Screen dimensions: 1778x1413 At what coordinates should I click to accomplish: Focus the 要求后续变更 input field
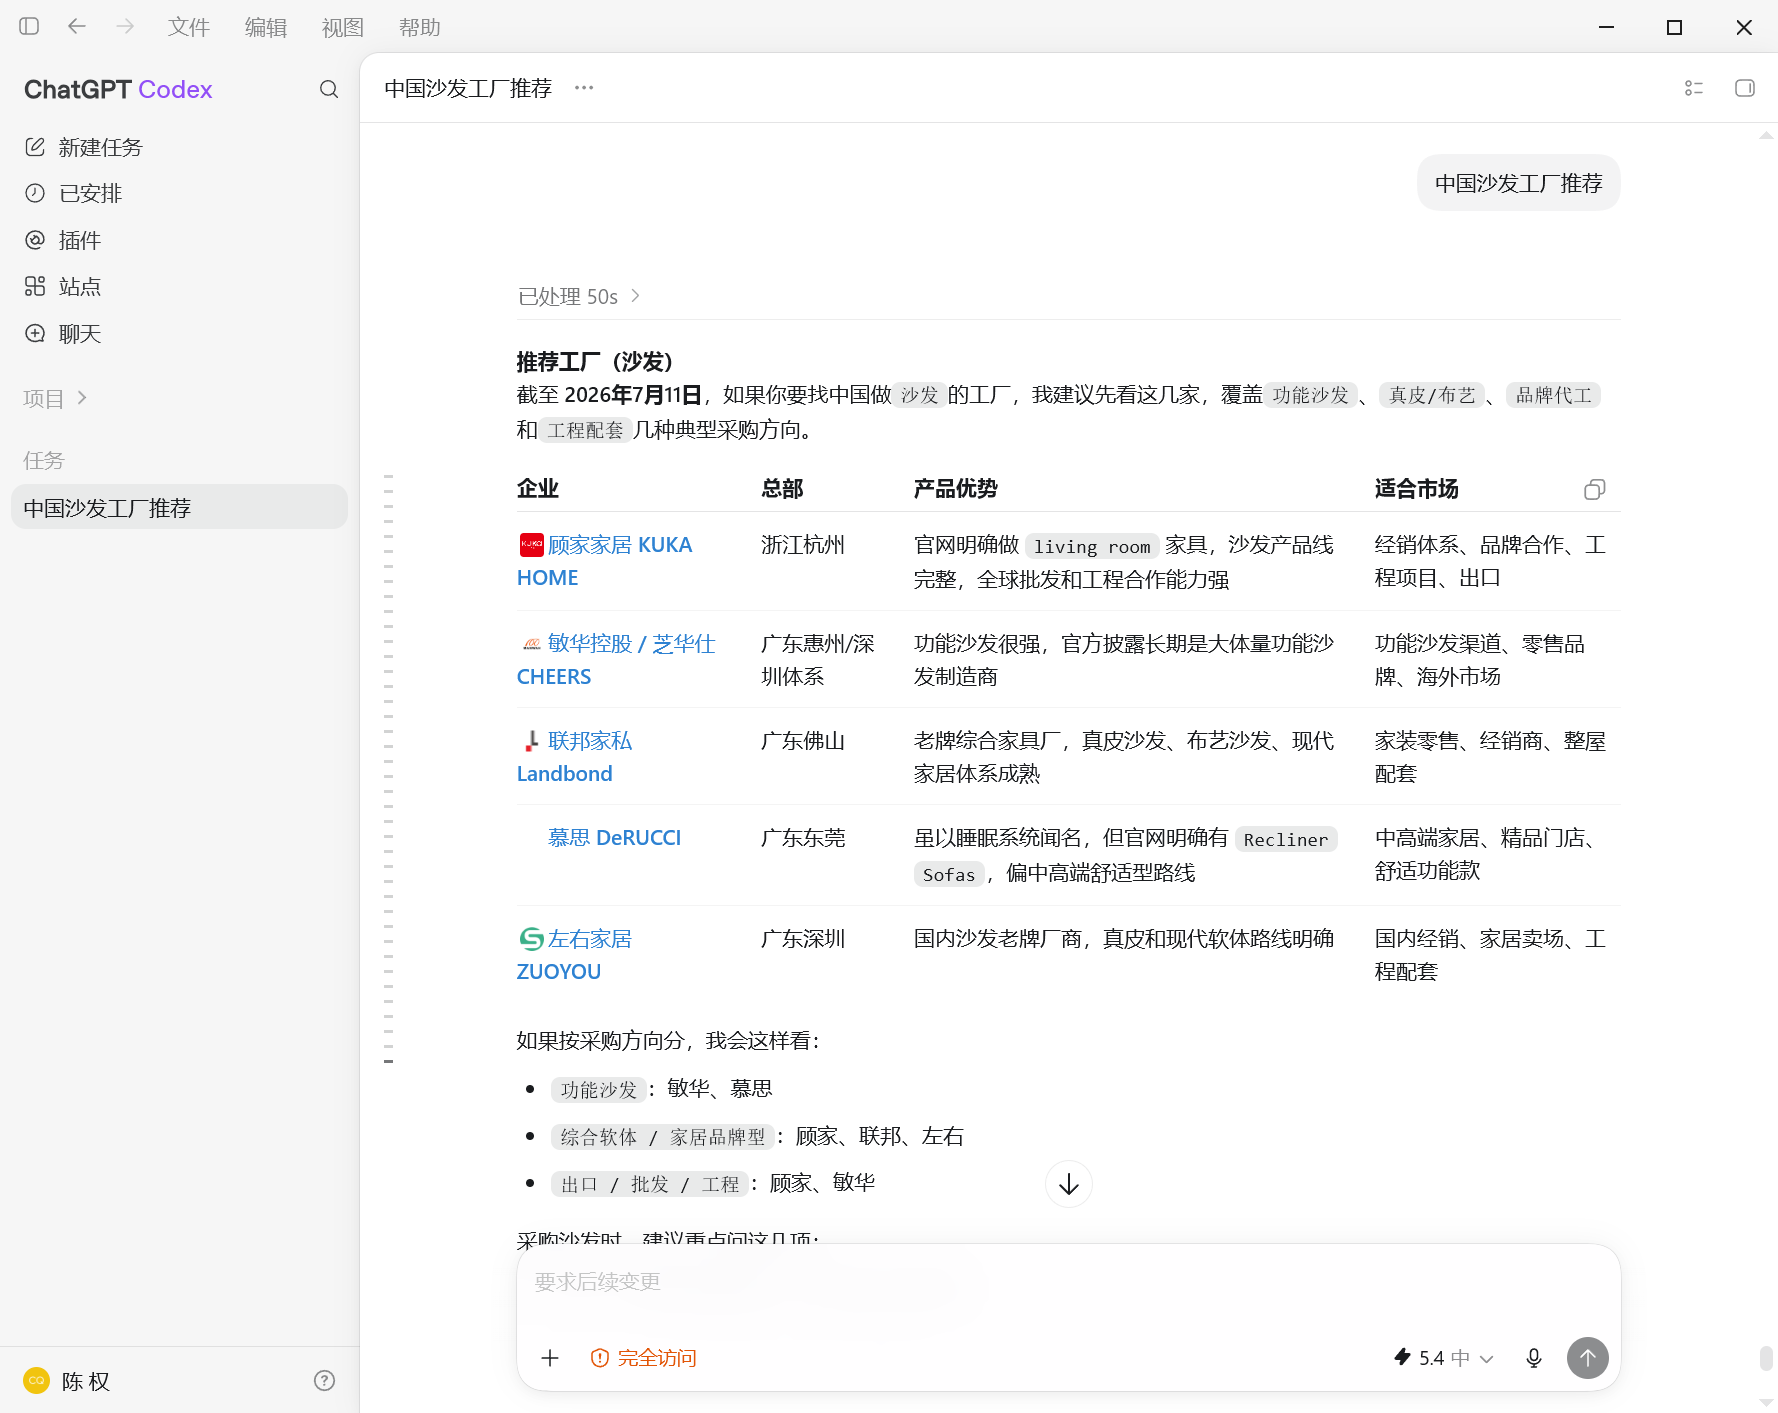tap(1068, 1282)
